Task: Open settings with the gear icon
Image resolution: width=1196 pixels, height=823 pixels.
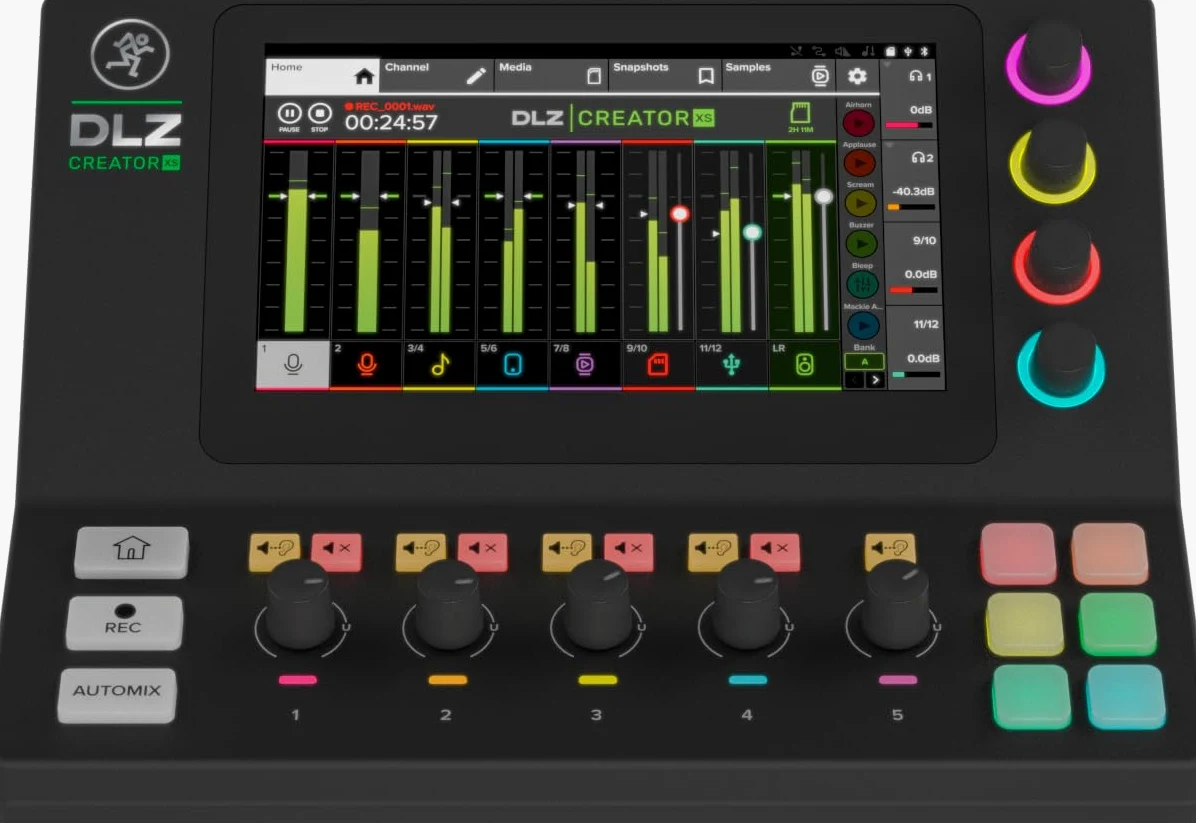Action: pos(857,76)
